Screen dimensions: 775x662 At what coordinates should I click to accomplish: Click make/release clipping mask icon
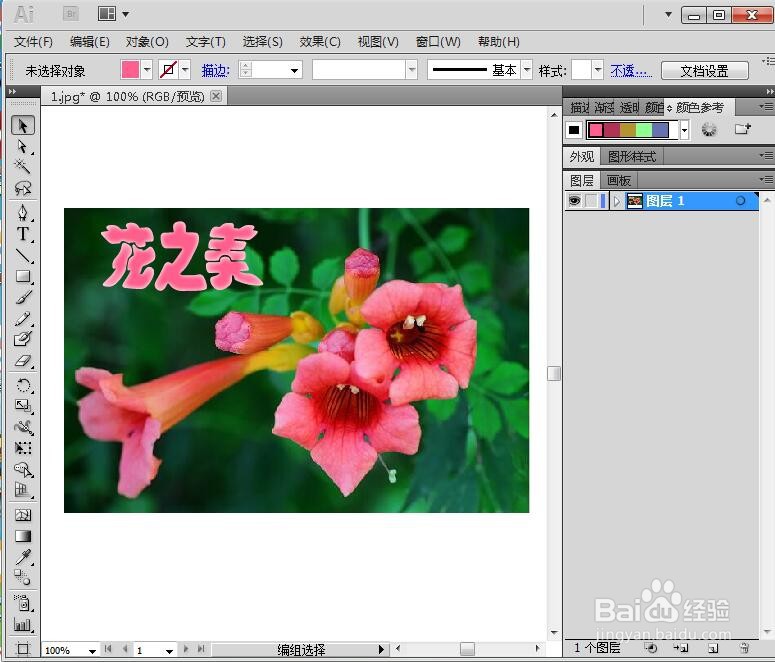point(651,648)
